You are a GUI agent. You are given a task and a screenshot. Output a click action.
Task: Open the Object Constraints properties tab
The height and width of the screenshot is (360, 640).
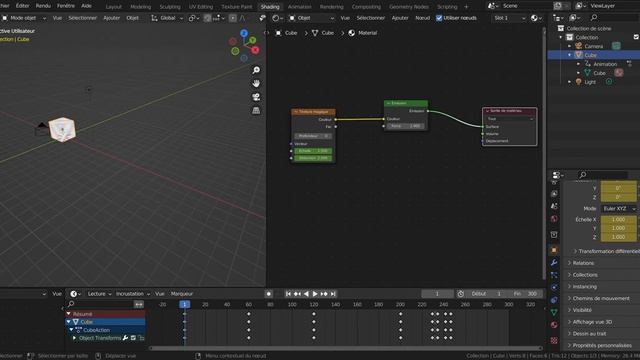pos(554,300)
